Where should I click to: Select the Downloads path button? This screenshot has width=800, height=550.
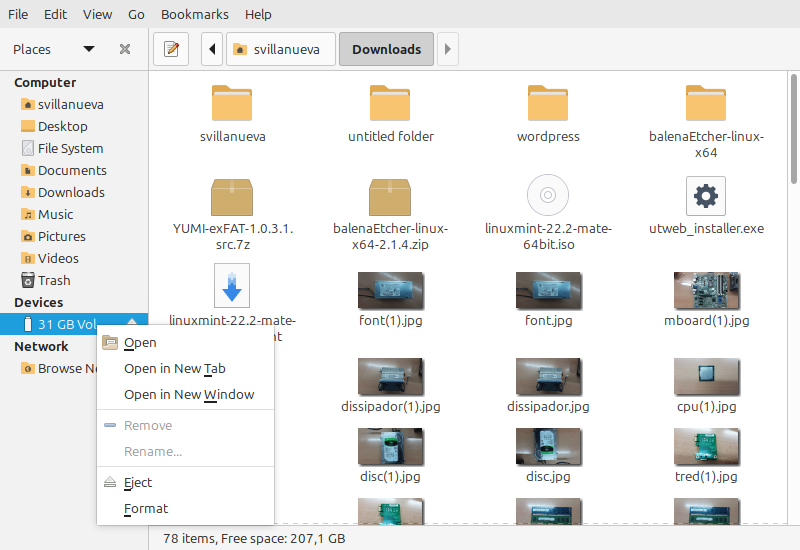pos(386,49)
